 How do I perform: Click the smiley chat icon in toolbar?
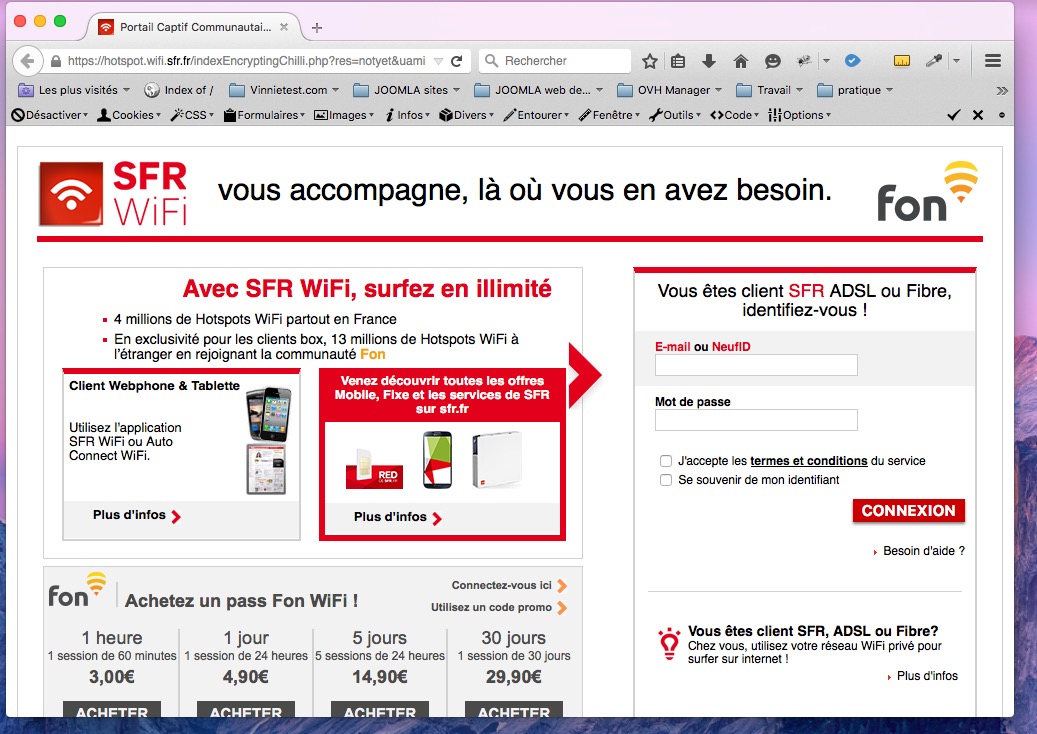(x=772, y=61)
